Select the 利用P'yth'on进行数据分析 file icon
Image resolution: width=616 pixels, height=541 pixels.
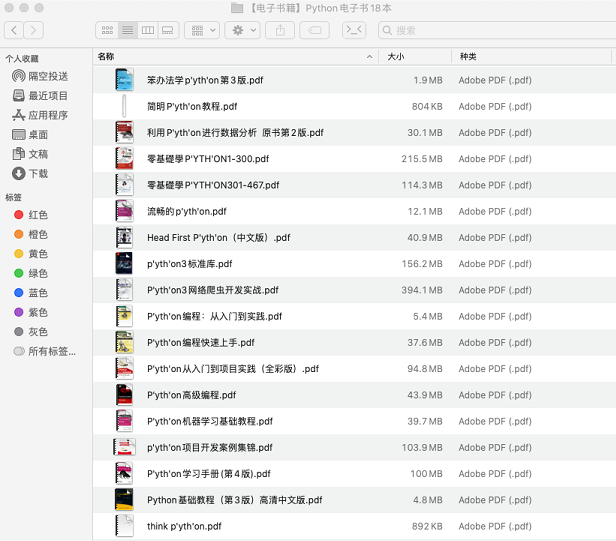124,132
